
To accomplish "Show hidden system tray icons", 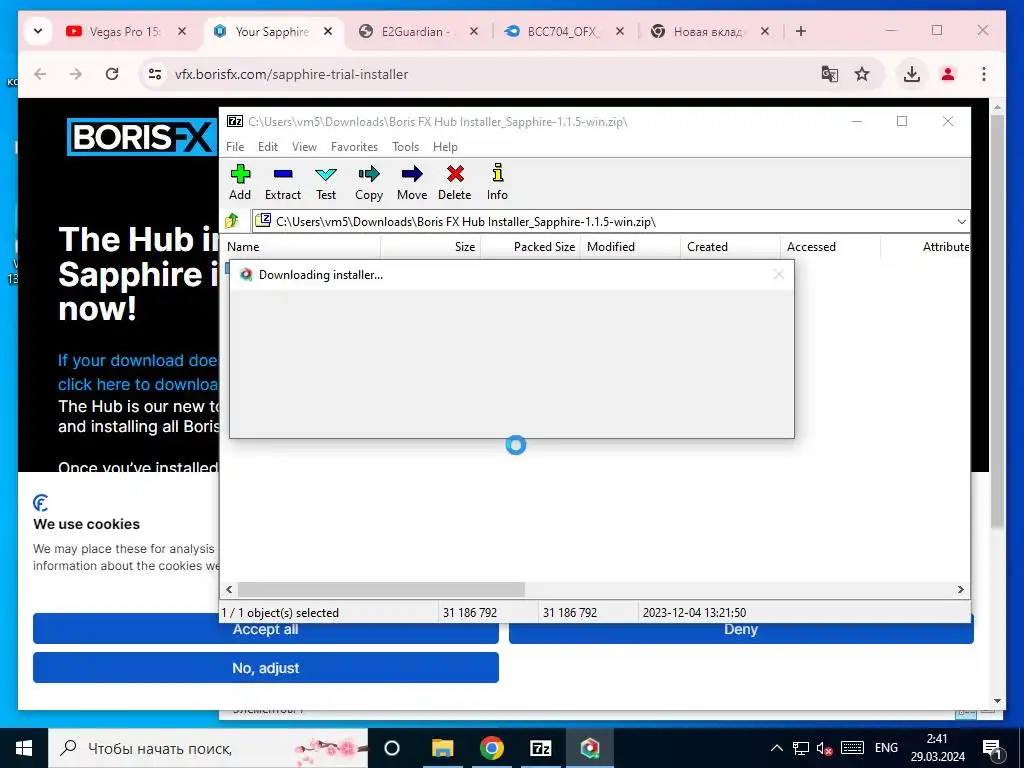I will tap(776, 748).
